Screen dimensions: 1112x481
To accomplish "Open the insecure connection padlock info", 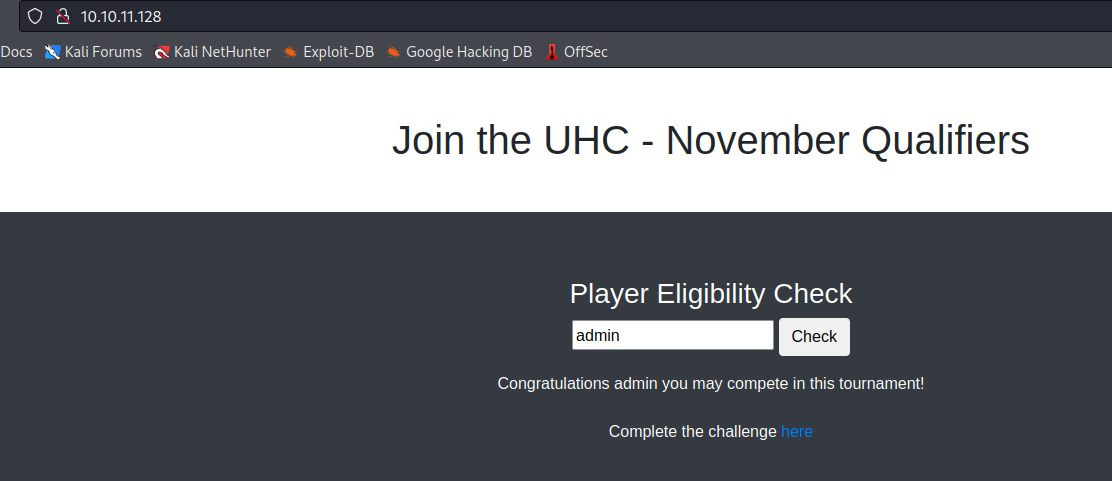I will pyautogui.click(x=62, y=16).
